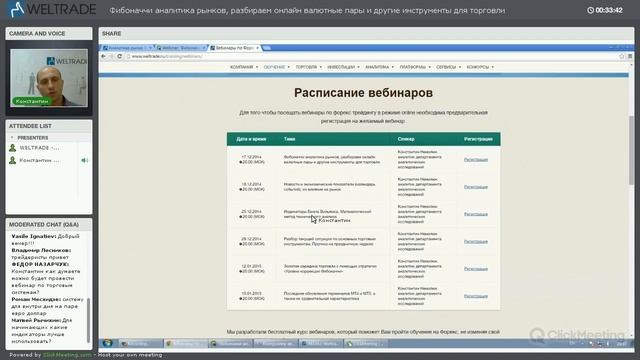Screen dimensions: 640x360
Task: Open the ClickMeeting.com link in the footer
Action: (x=67, y=355)
